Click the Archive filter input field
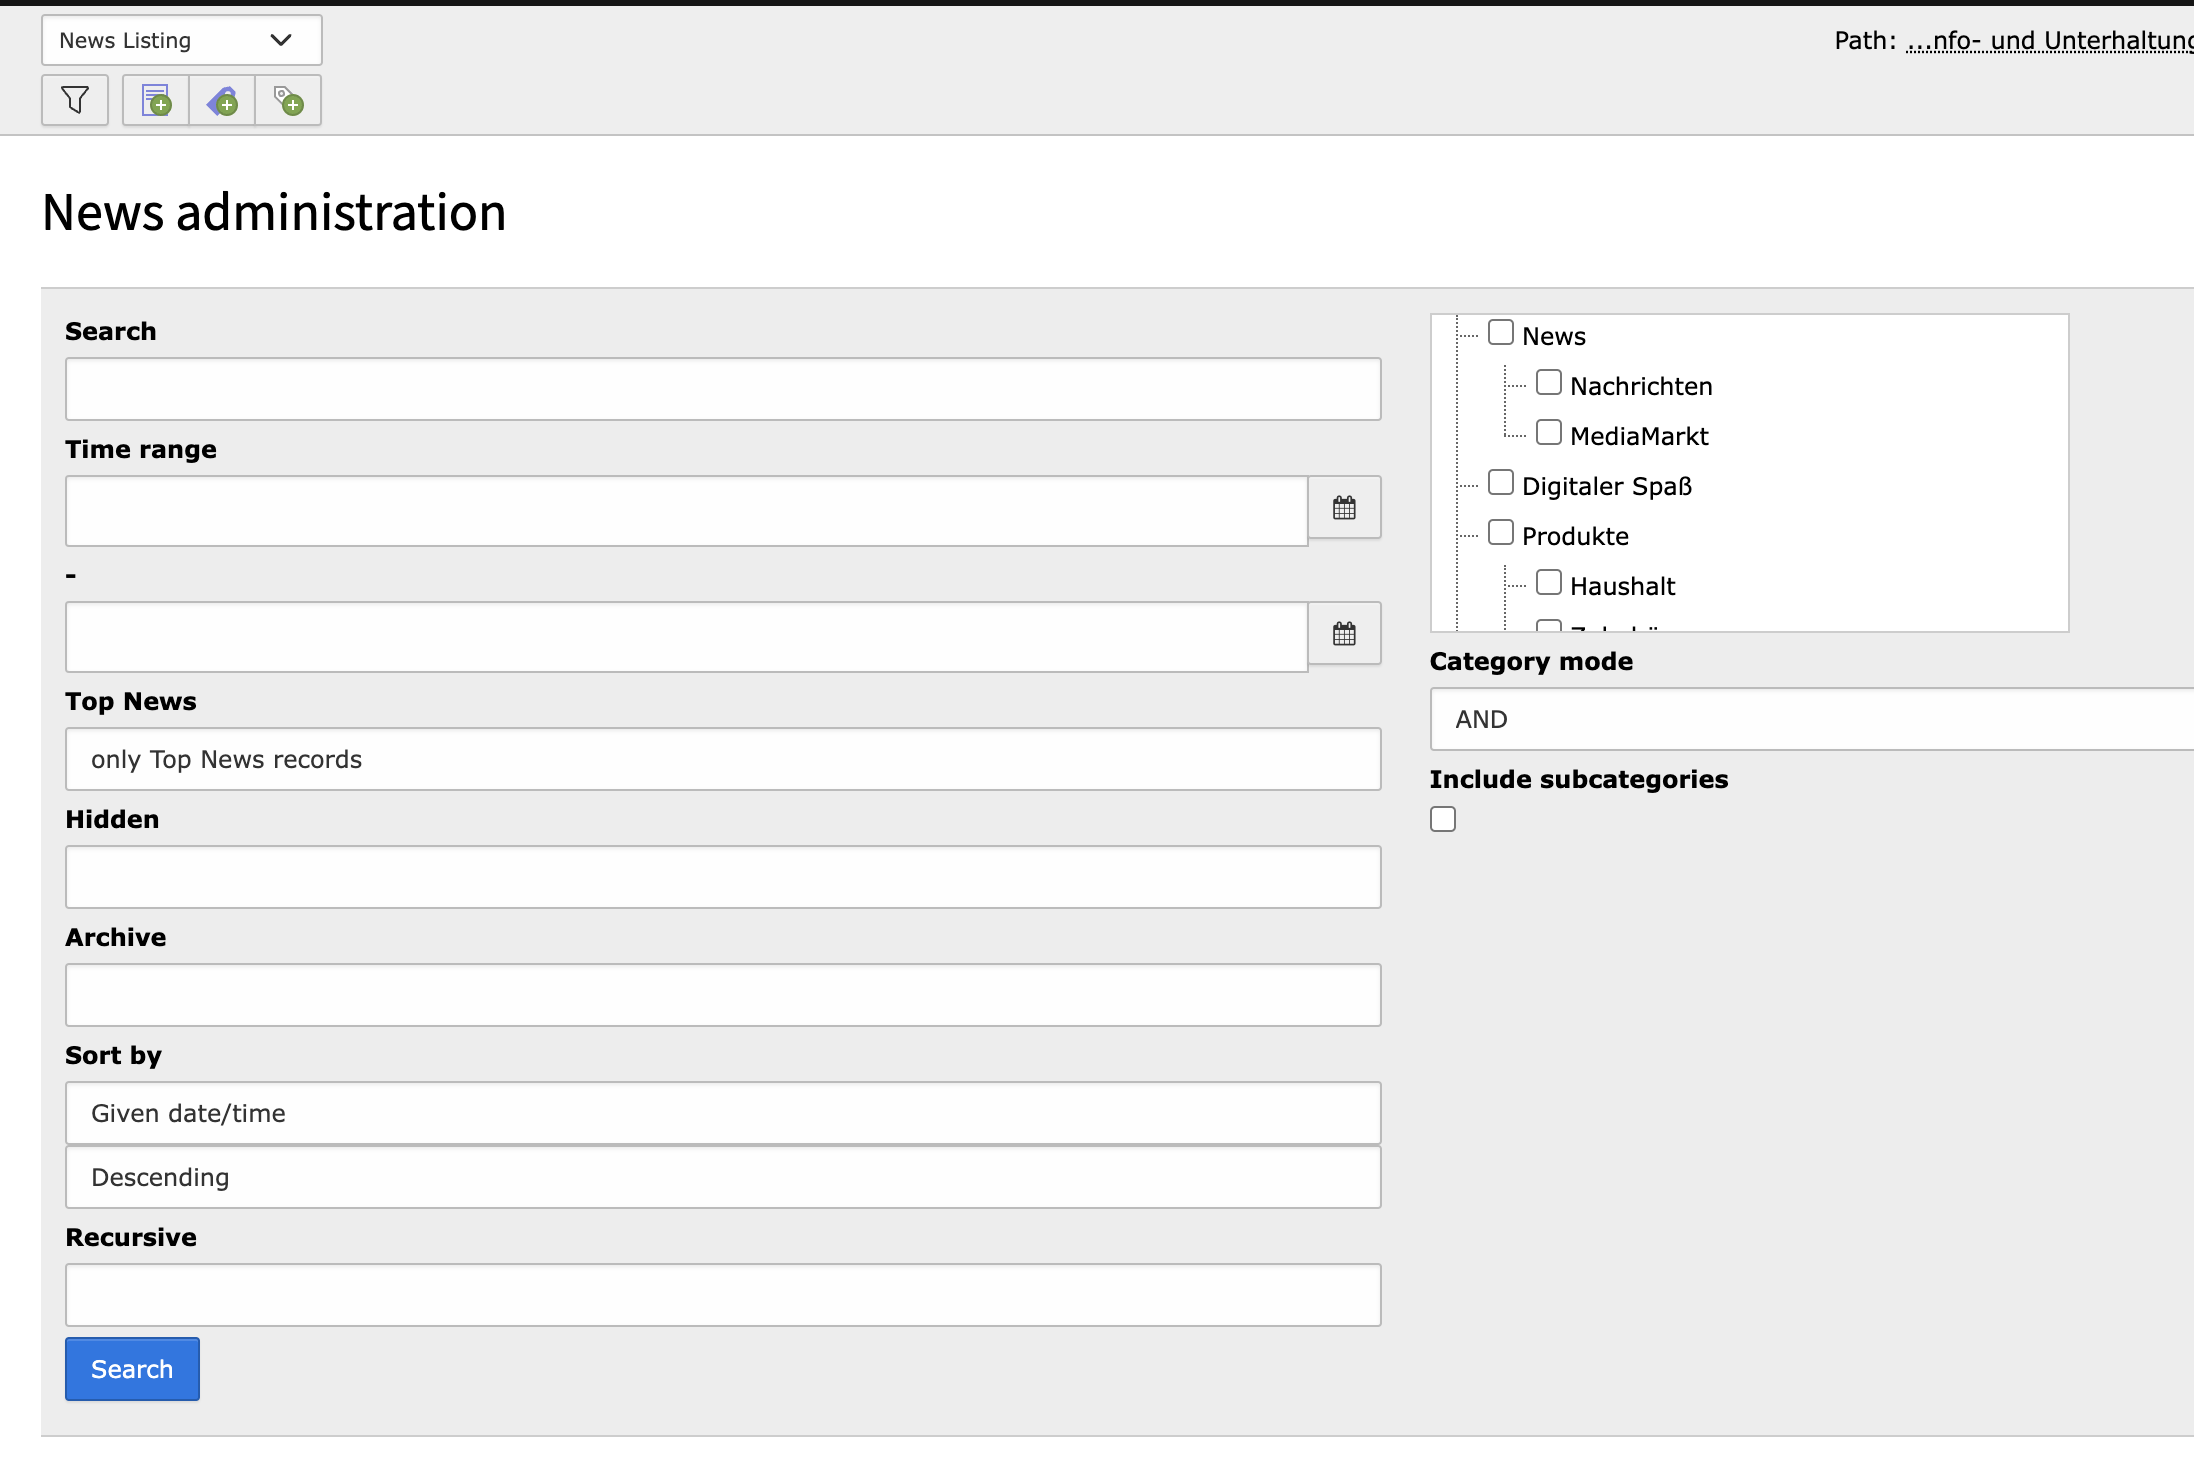 (723, 994)
